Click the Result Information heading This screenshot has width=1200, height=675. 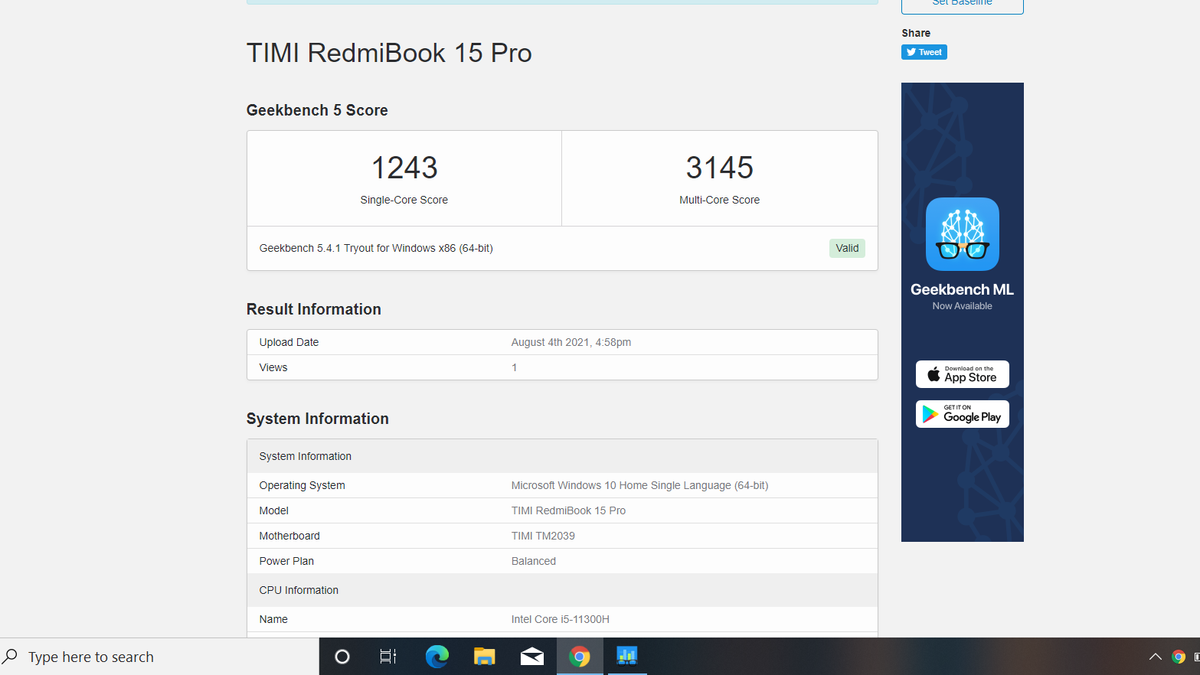tap(314, 309)
